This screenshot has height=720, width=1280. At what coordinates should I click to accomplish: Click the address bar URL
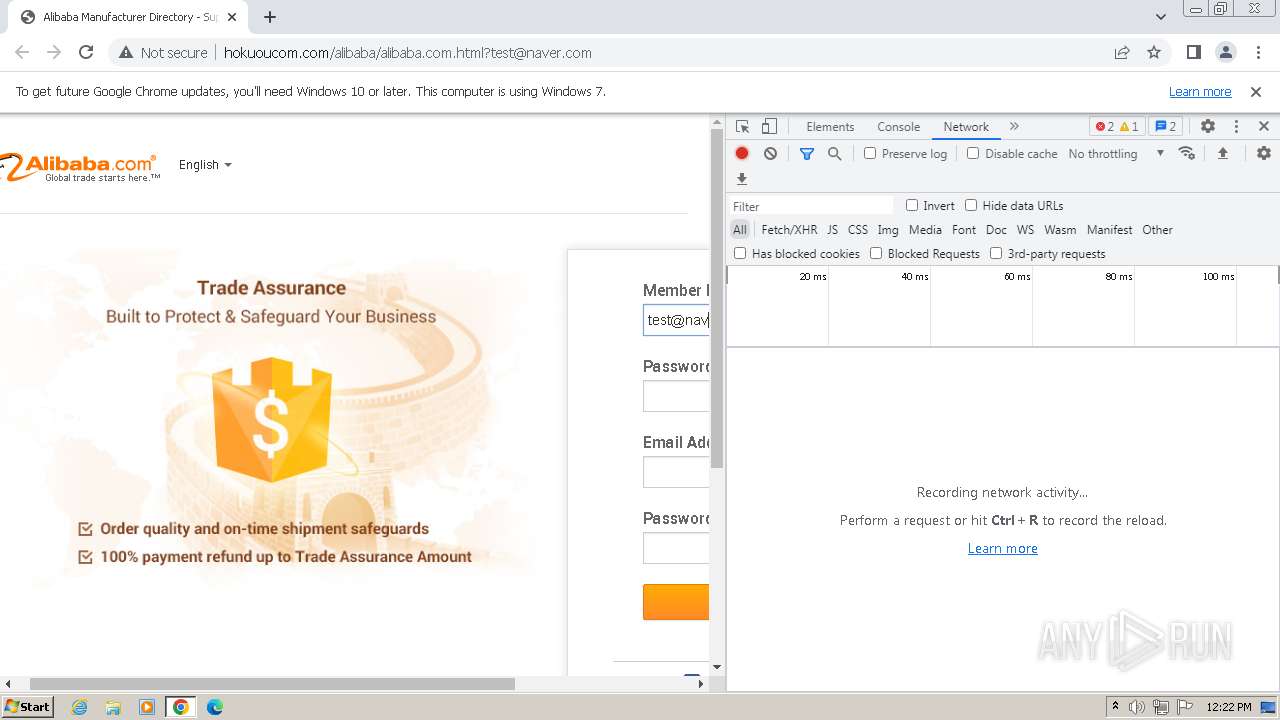point(408,52)
